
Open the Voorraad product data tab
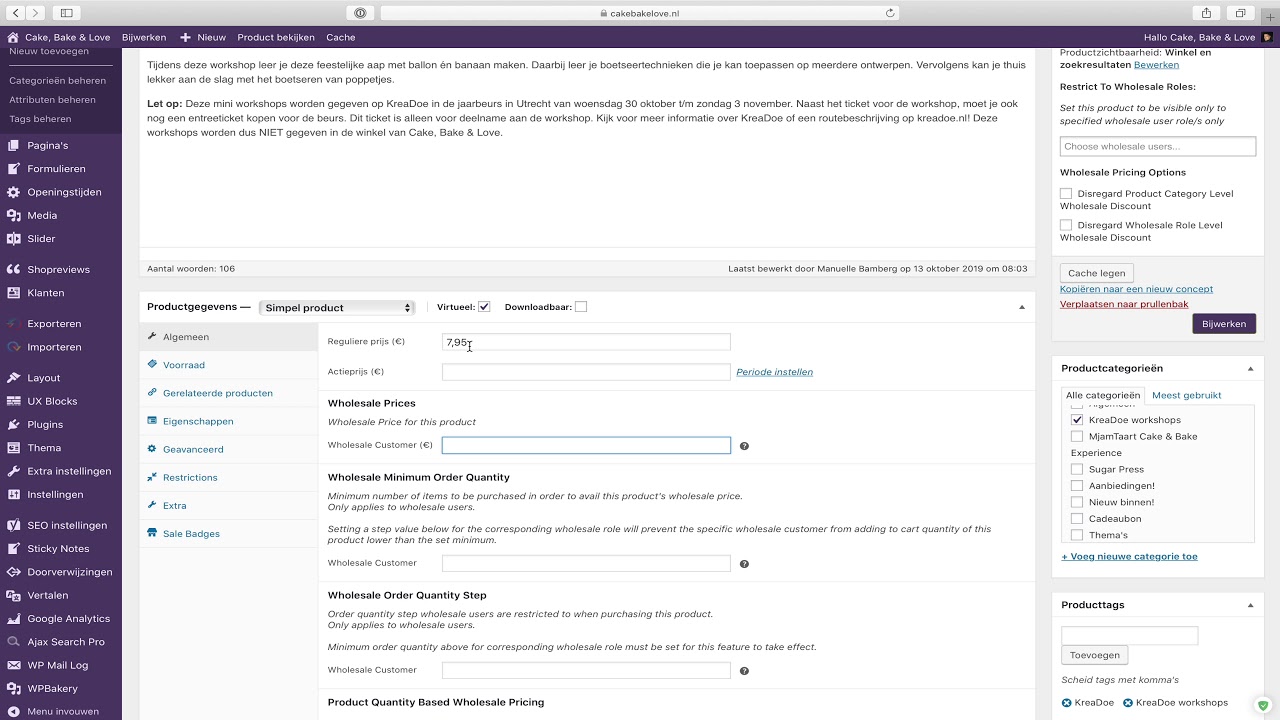229,365
